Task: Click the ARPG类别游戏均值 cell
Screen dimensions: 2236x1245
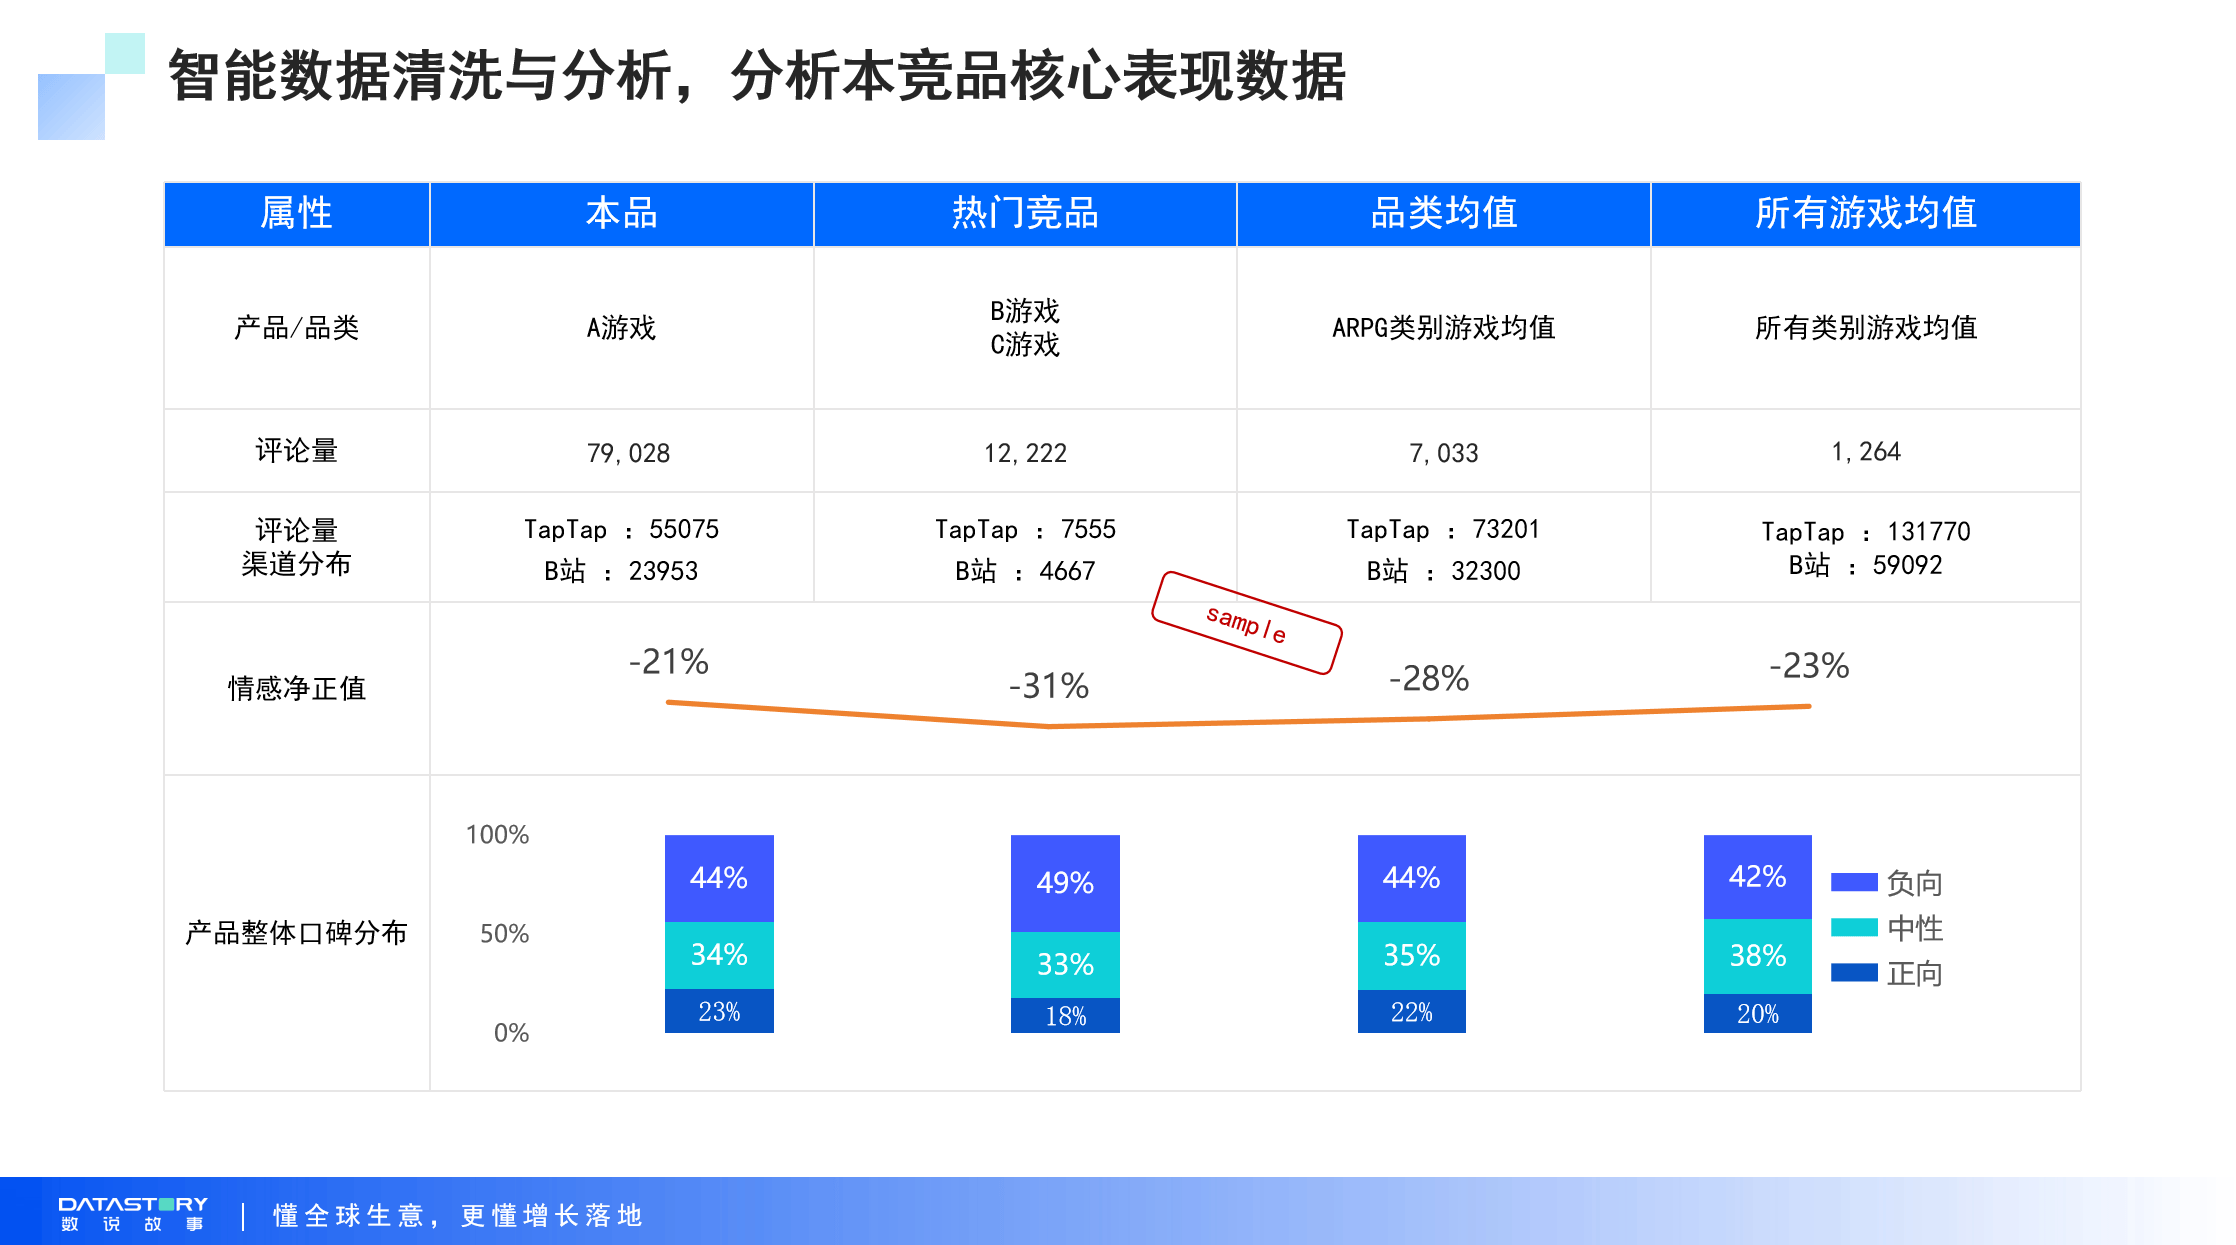Action: tap(1443, 328)
